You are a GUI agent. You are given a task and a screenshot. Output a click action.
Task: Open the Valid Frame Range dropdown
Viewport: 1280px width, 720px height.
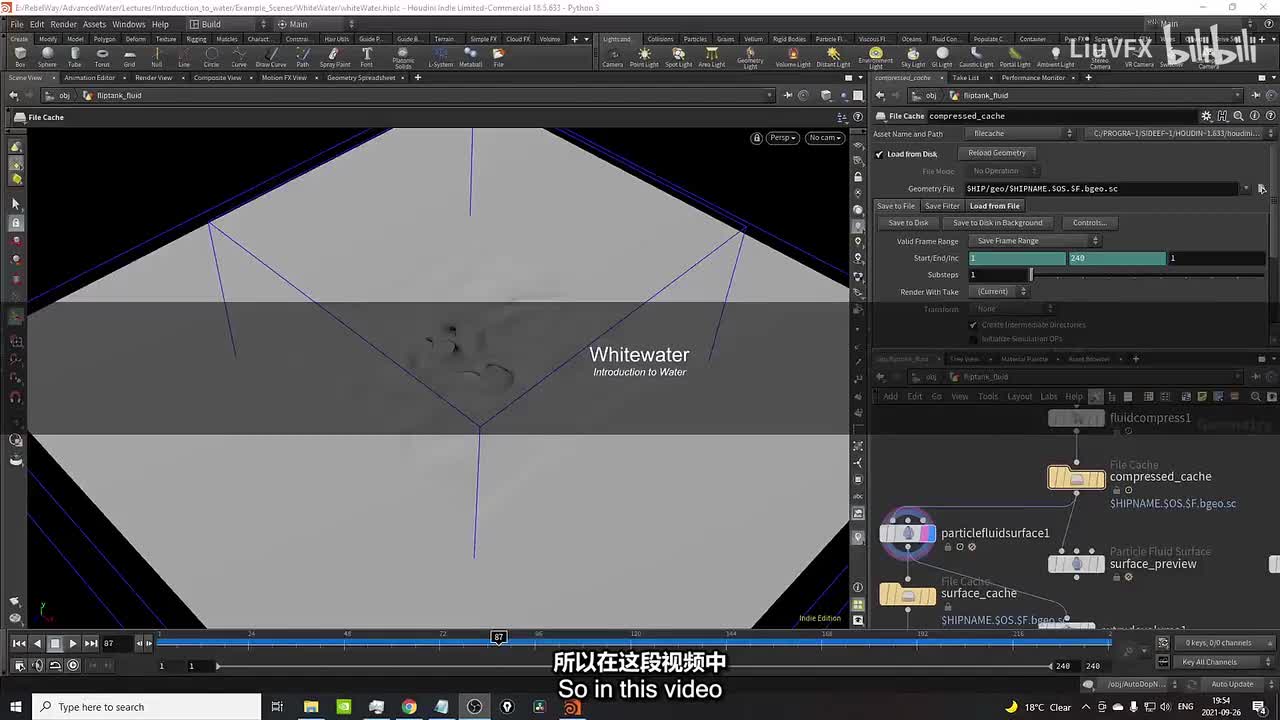click(1035, 241)
